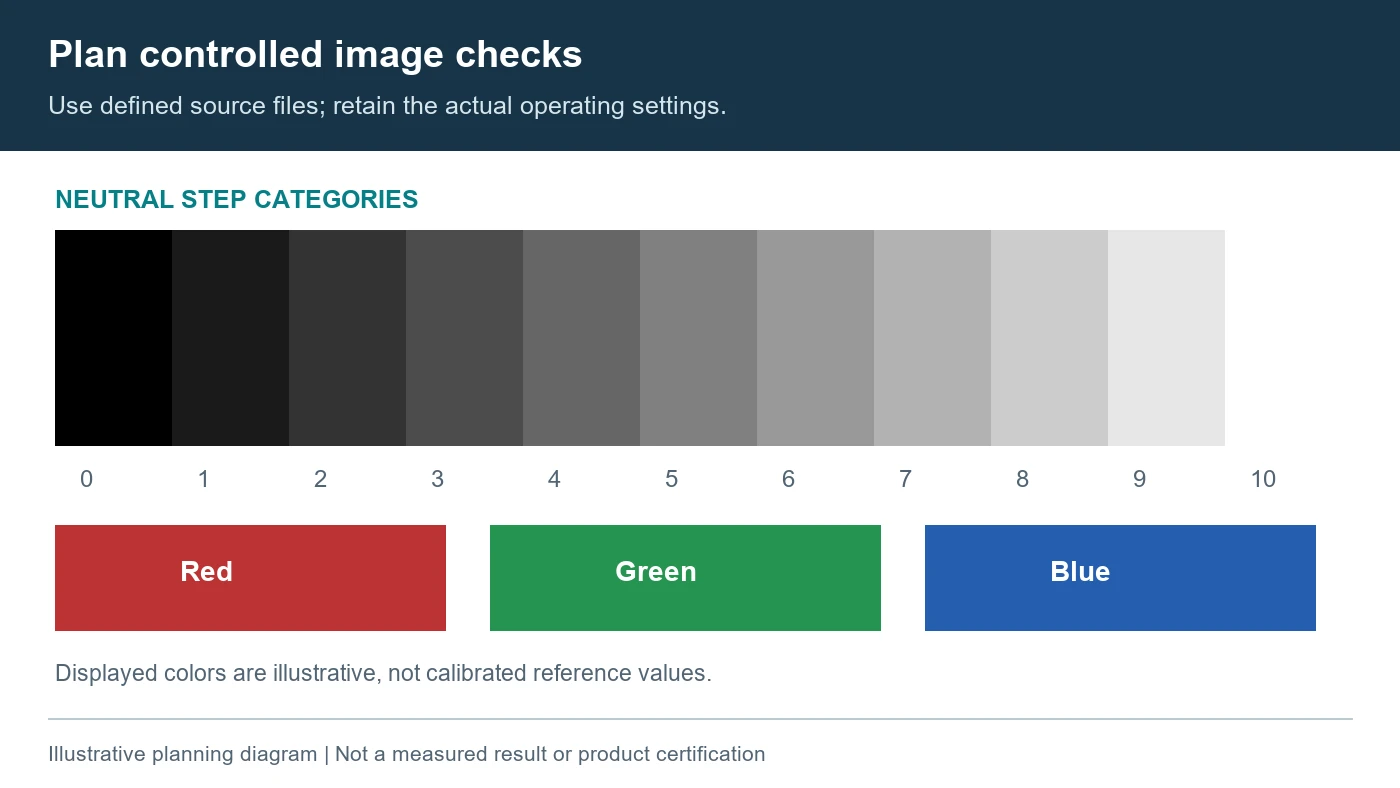Screen dimensions: 1400x788
Task: Click the scale label 3
Action: [x=437, y=479]
